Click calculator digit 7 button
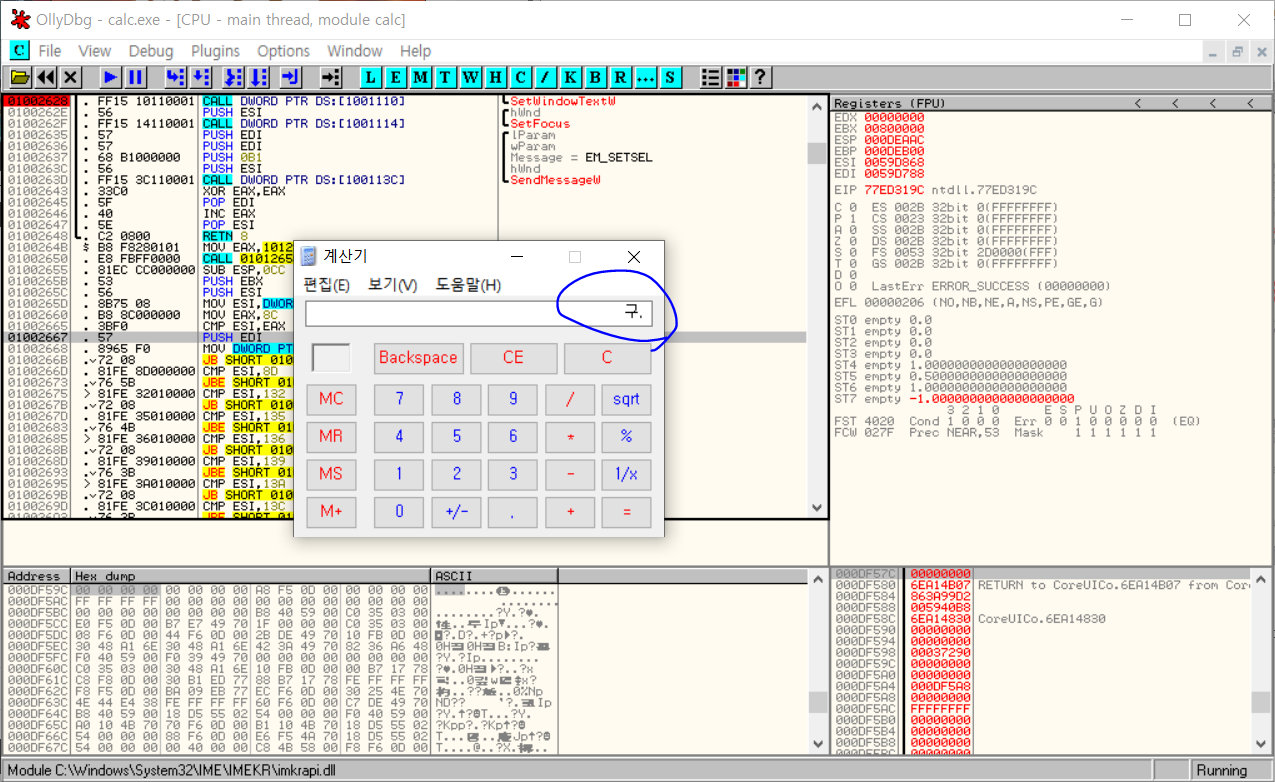The width and height of the screenshot is (1275, 782). click(399, 399)
